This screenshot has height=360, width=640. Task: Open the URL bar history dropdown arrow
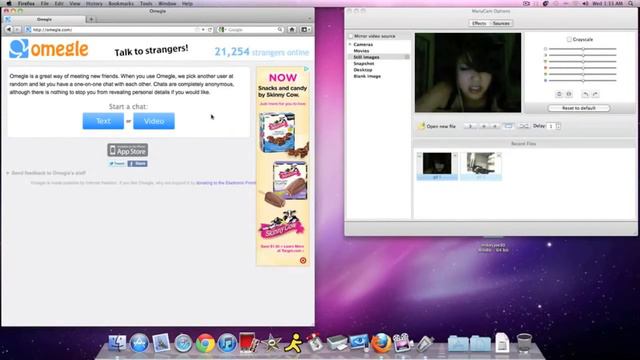pos(203,29)
